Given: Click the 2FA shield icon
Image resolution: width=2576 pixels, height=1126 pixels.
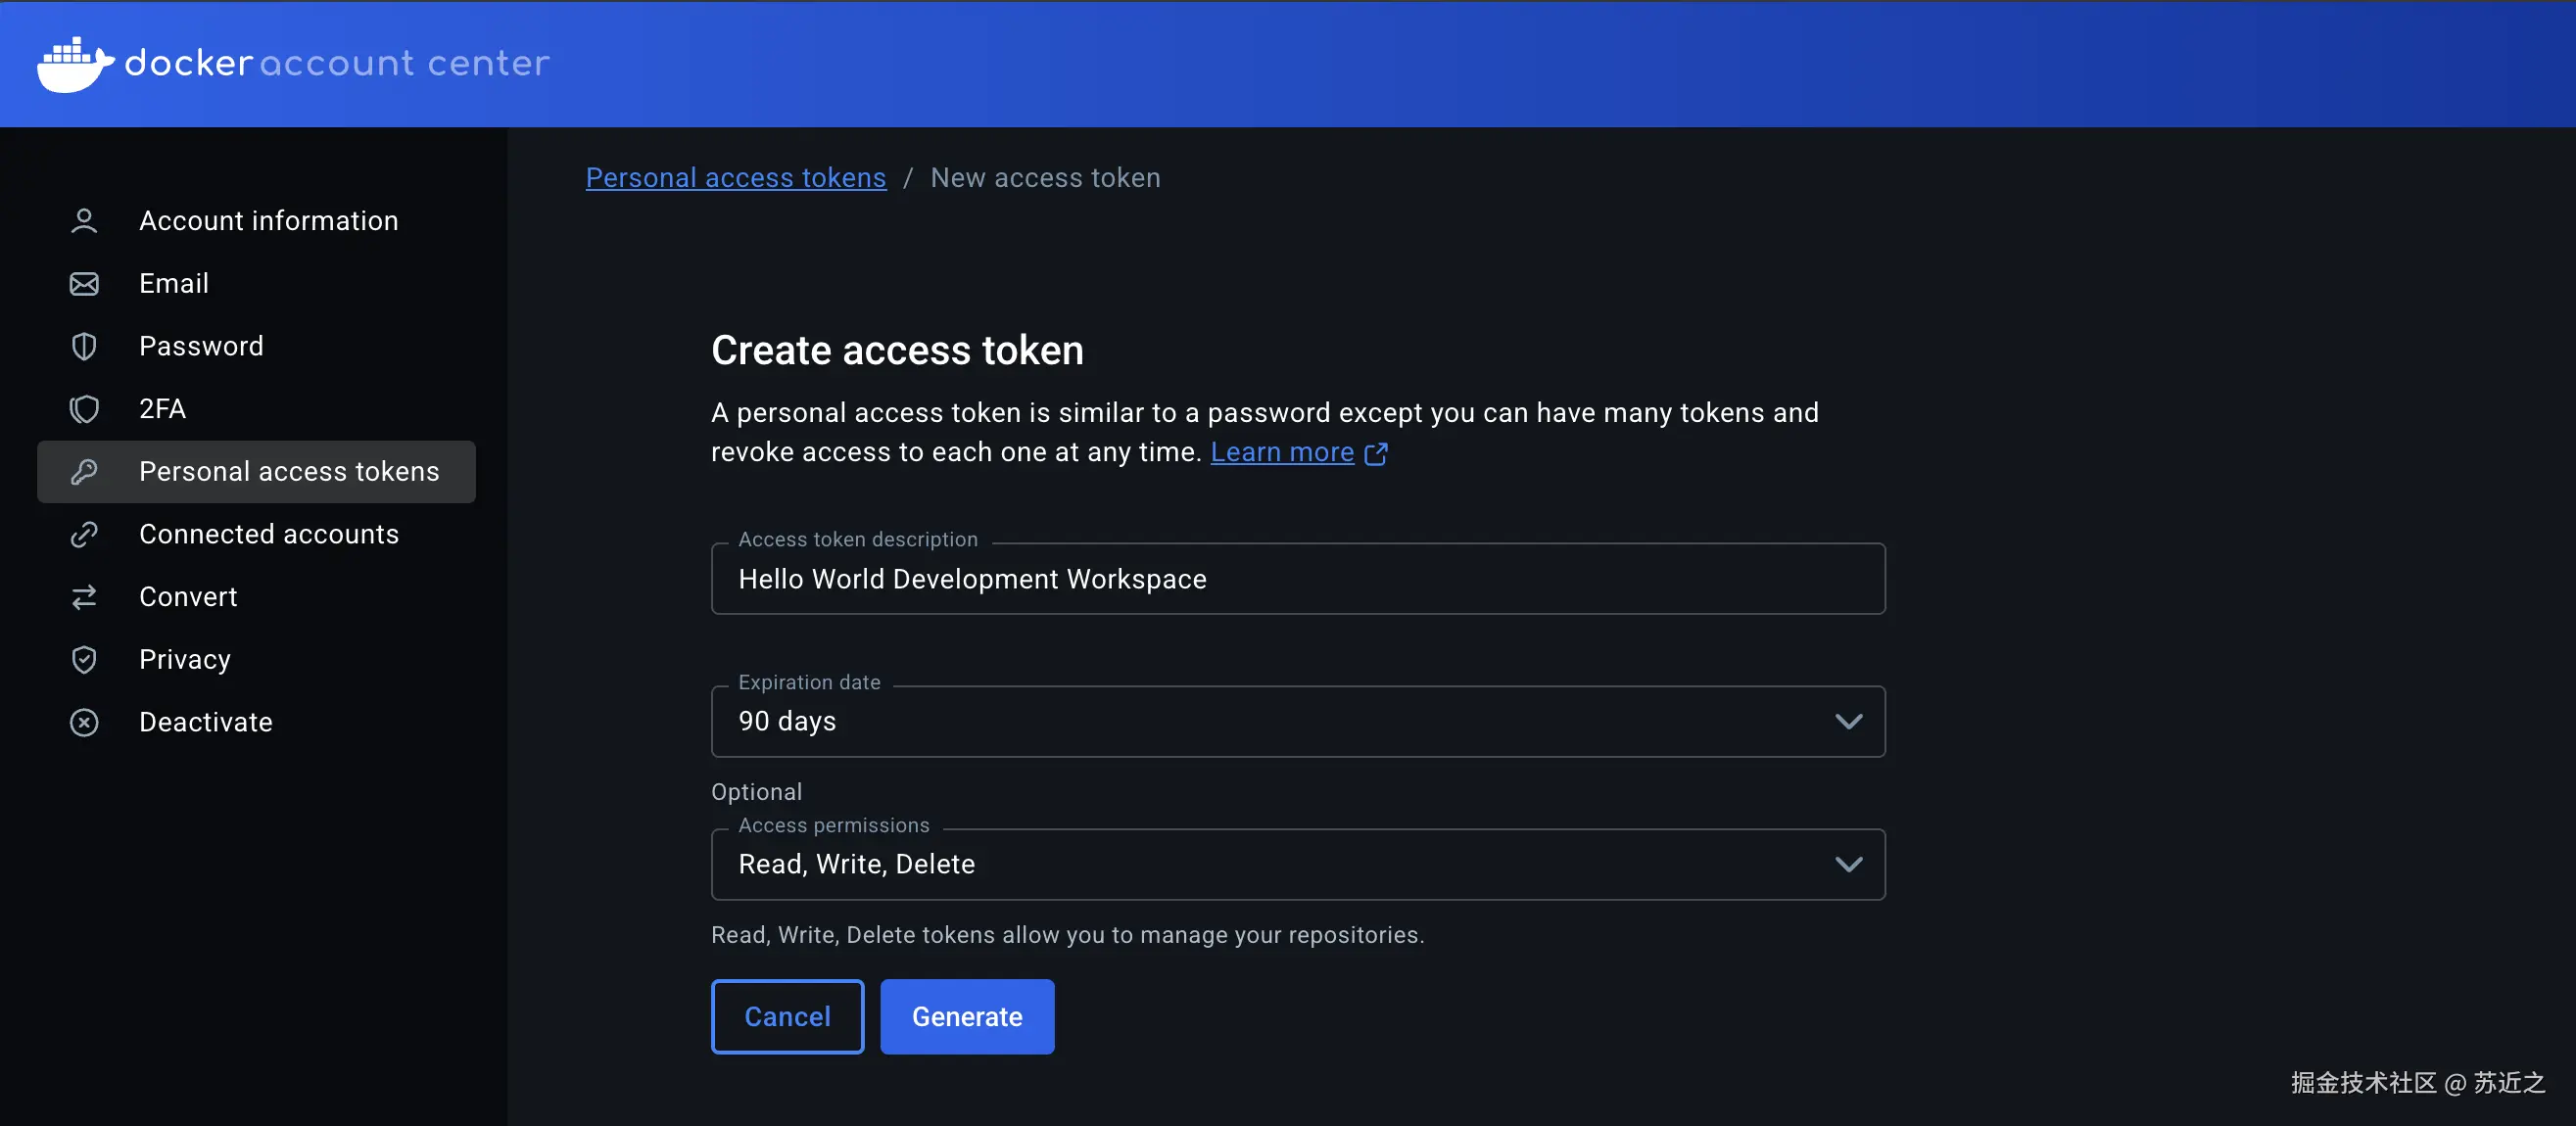Looking at the screenshot, I should (x=84, y=409).
